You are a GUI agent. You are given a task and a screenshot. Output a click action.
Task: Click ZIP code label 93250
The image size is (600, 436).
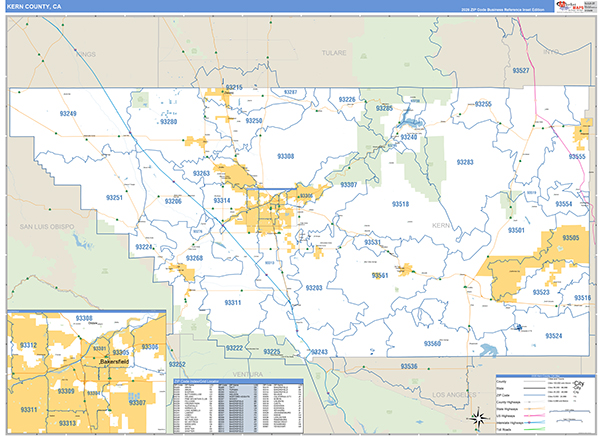254,121
